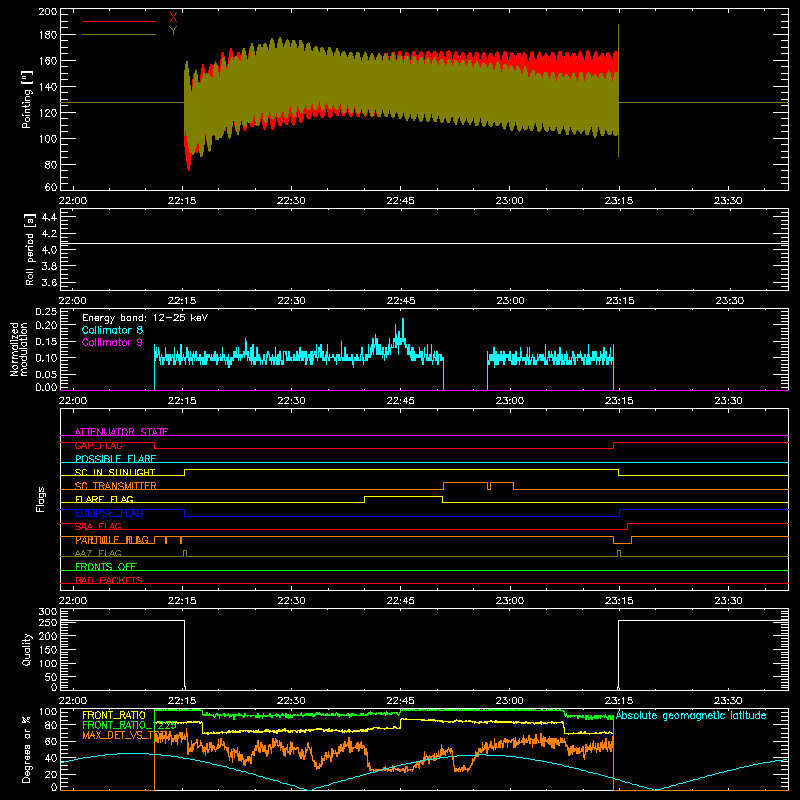
Task: Click the olive Y legend label
Action: pos(173,31)
